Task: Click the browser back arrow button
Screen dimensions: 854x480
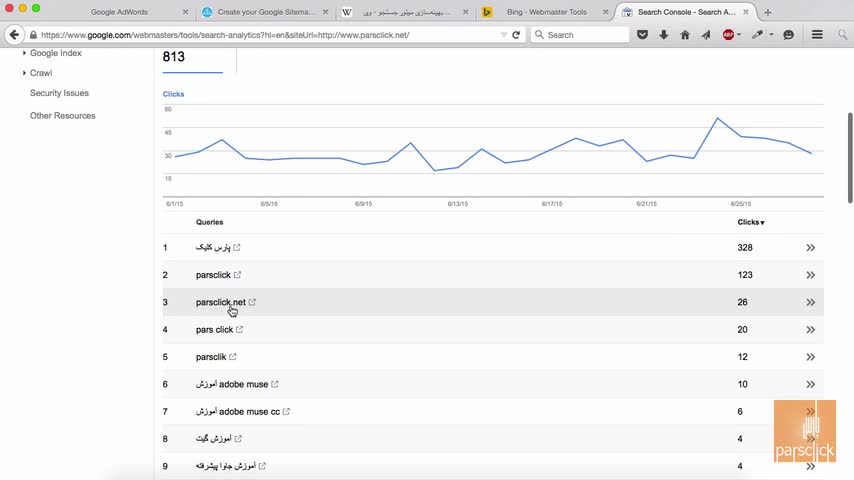Action: 14,35
